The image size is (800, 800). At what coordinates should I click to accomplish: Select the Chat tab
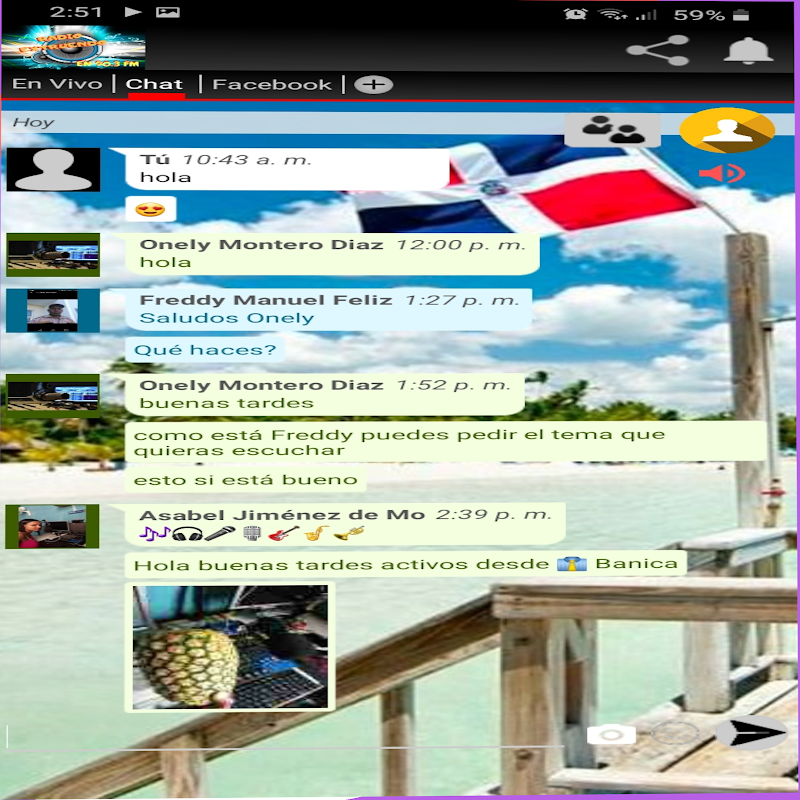click(x=154, y=84)
